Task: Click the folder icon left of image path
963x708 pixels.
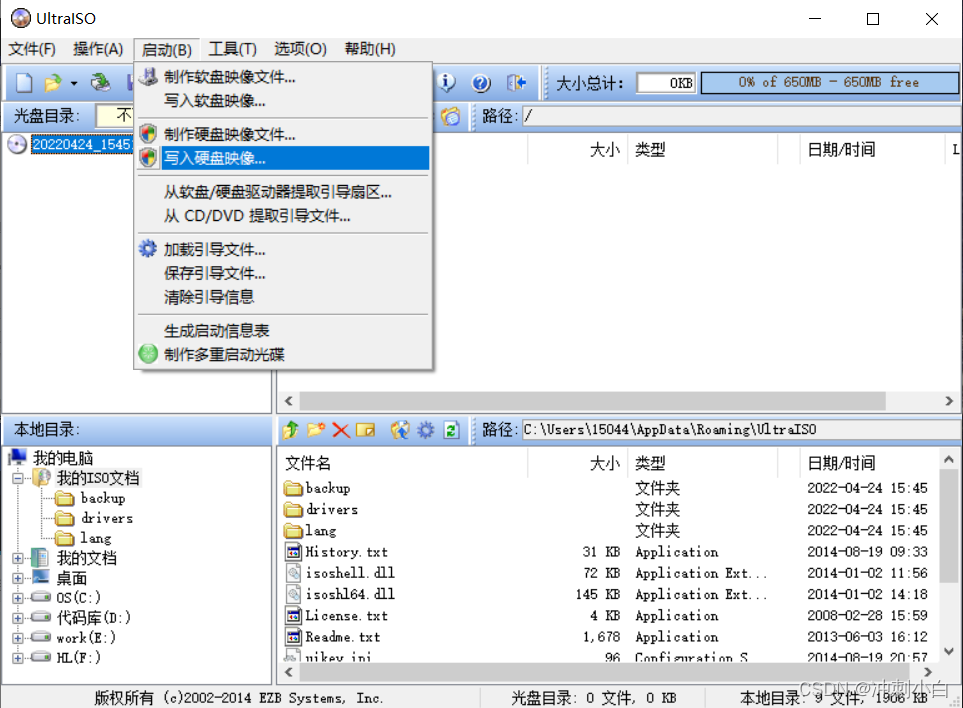Action: (450, 116)
